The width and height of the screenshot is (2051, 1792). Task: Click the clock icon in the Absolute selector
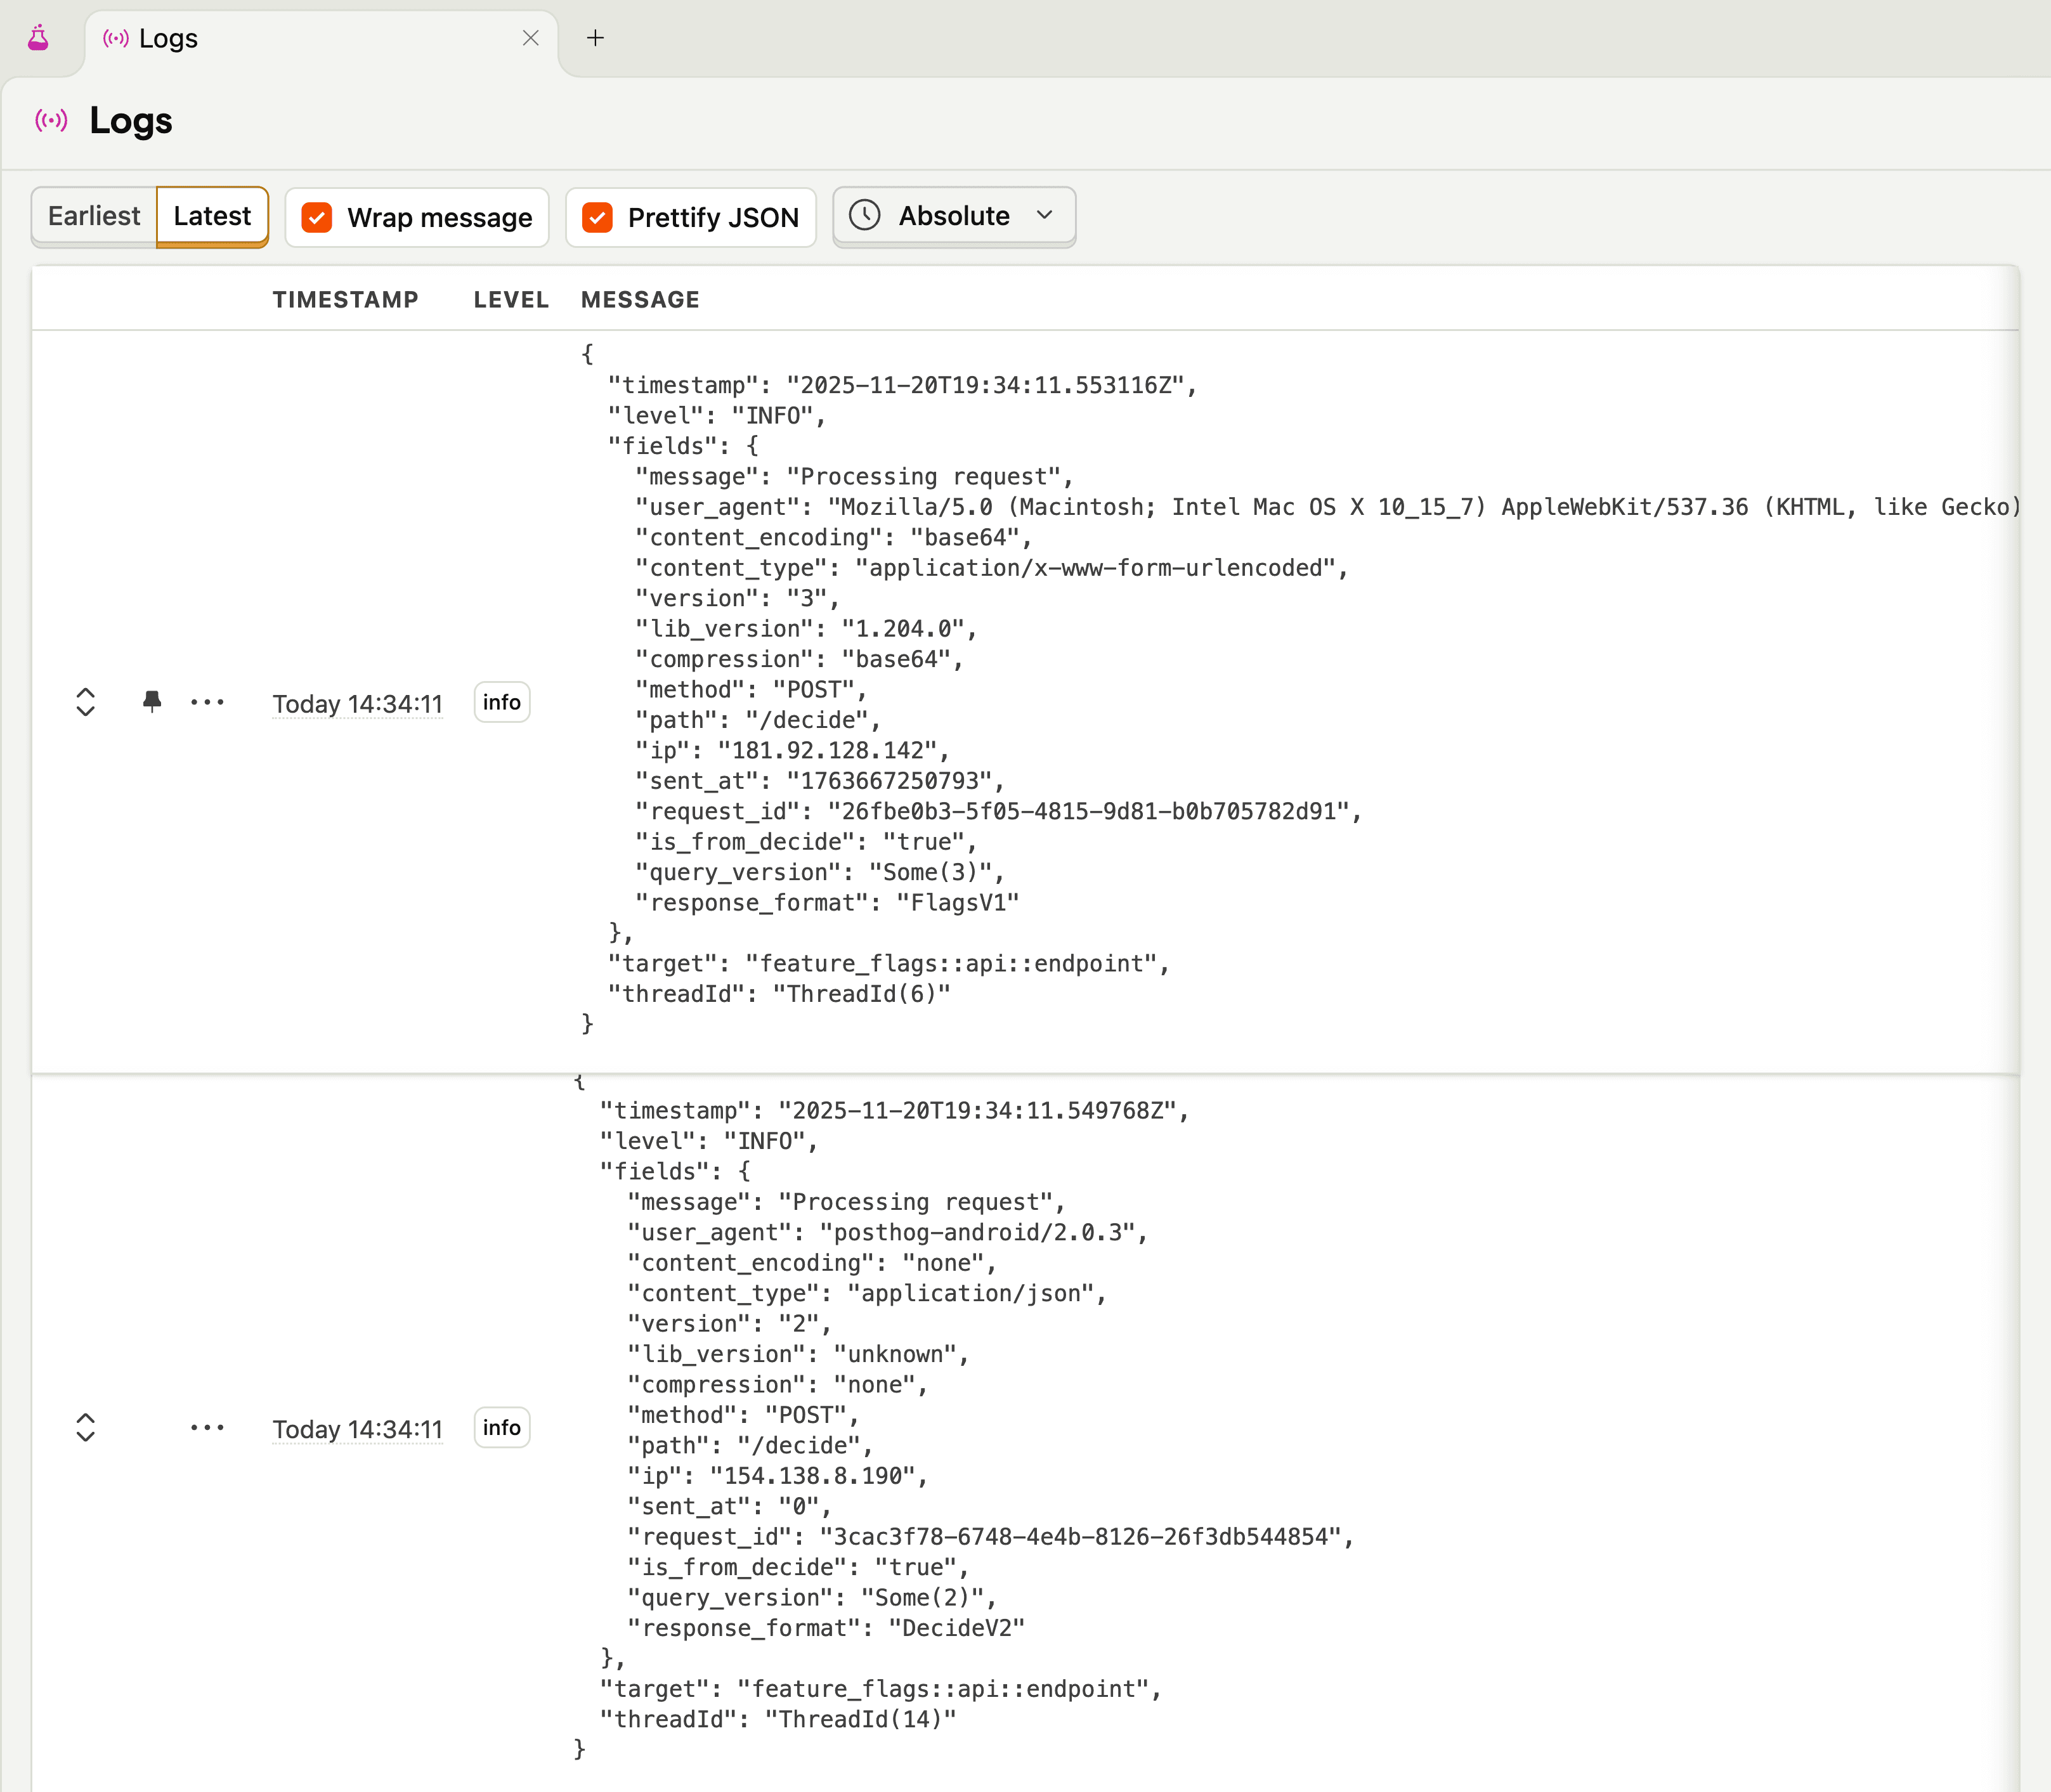point(865,216)
